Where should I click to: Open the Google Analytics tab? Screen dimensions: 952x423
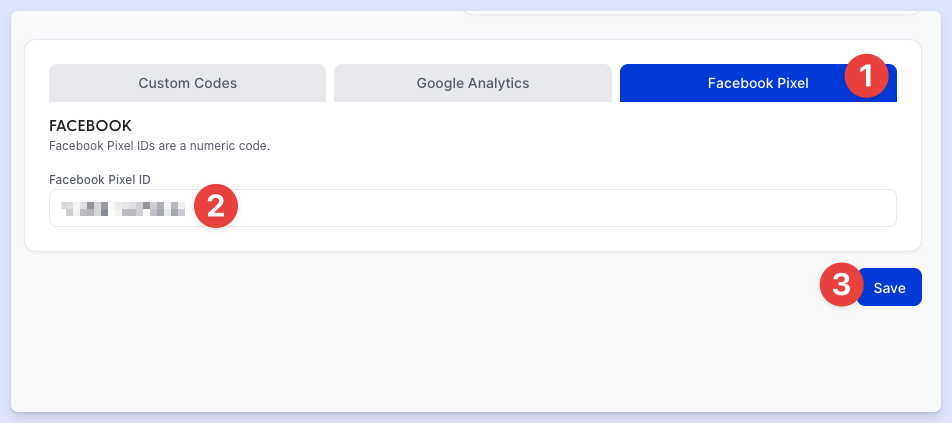472,83
